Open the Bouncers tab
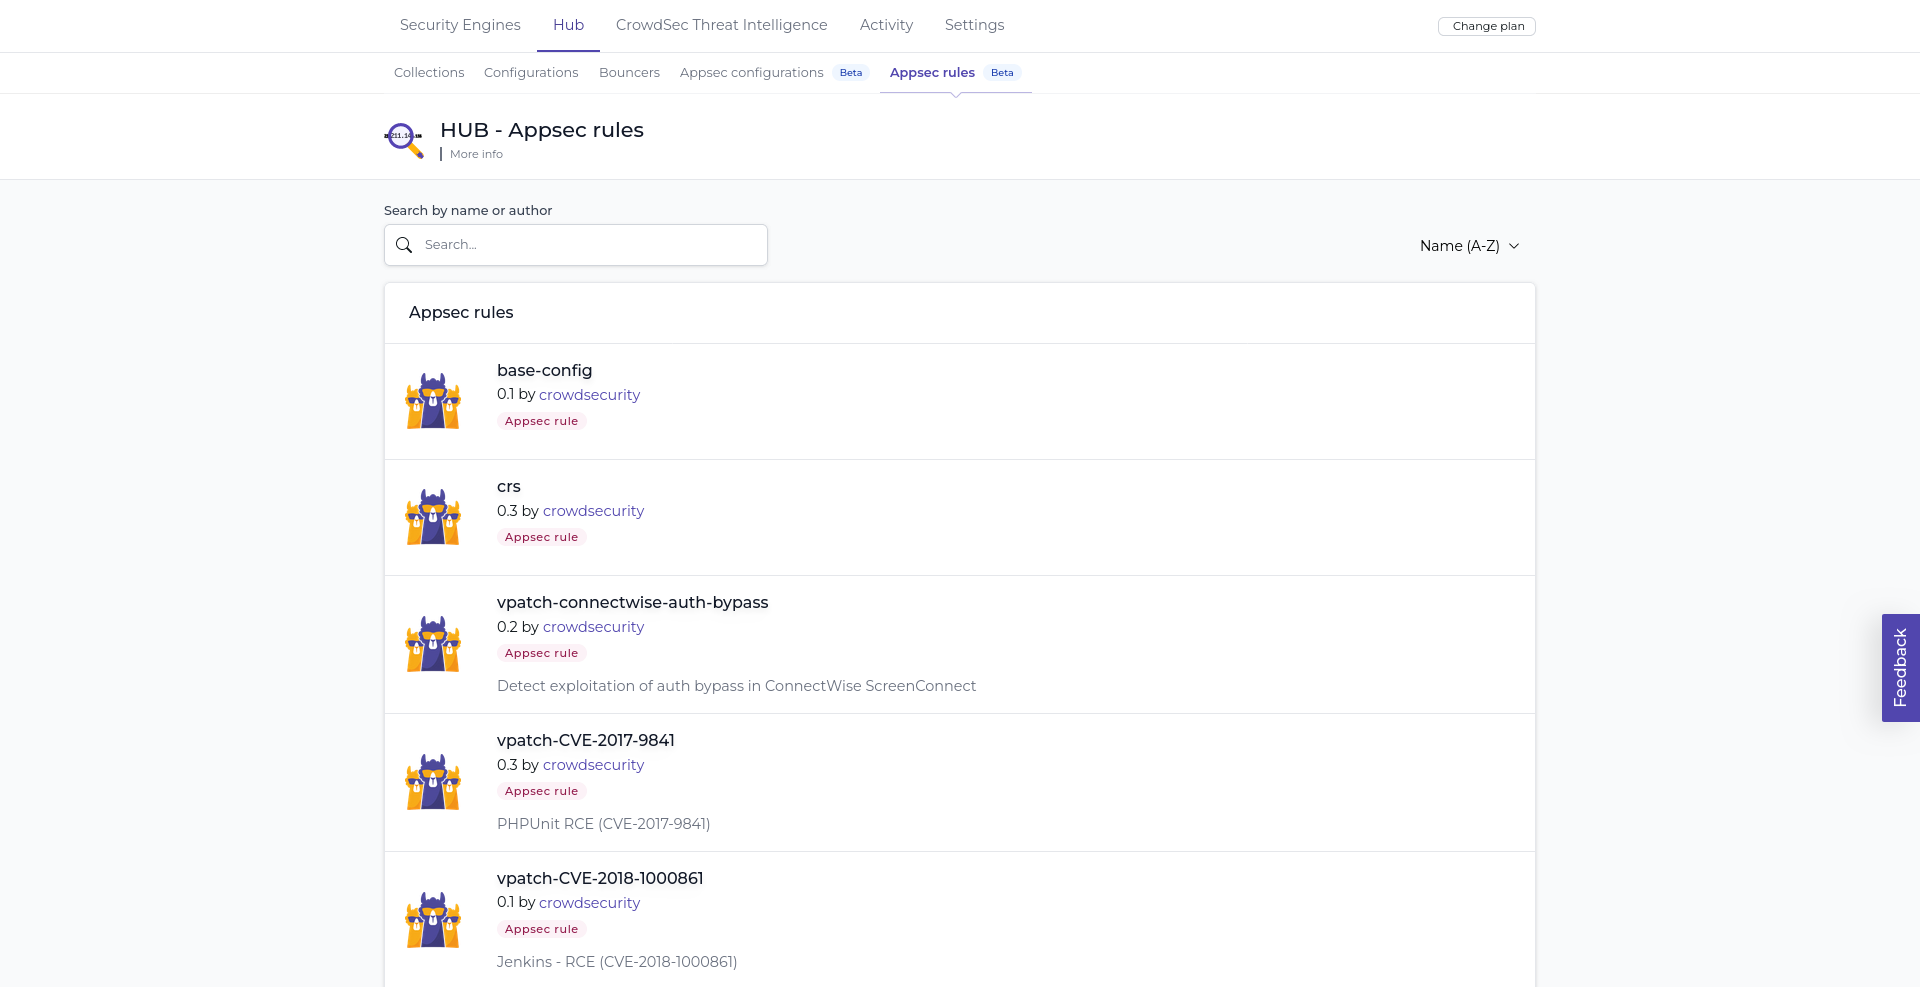Viewport: 1920px width, 987px height. click(629, 72)
